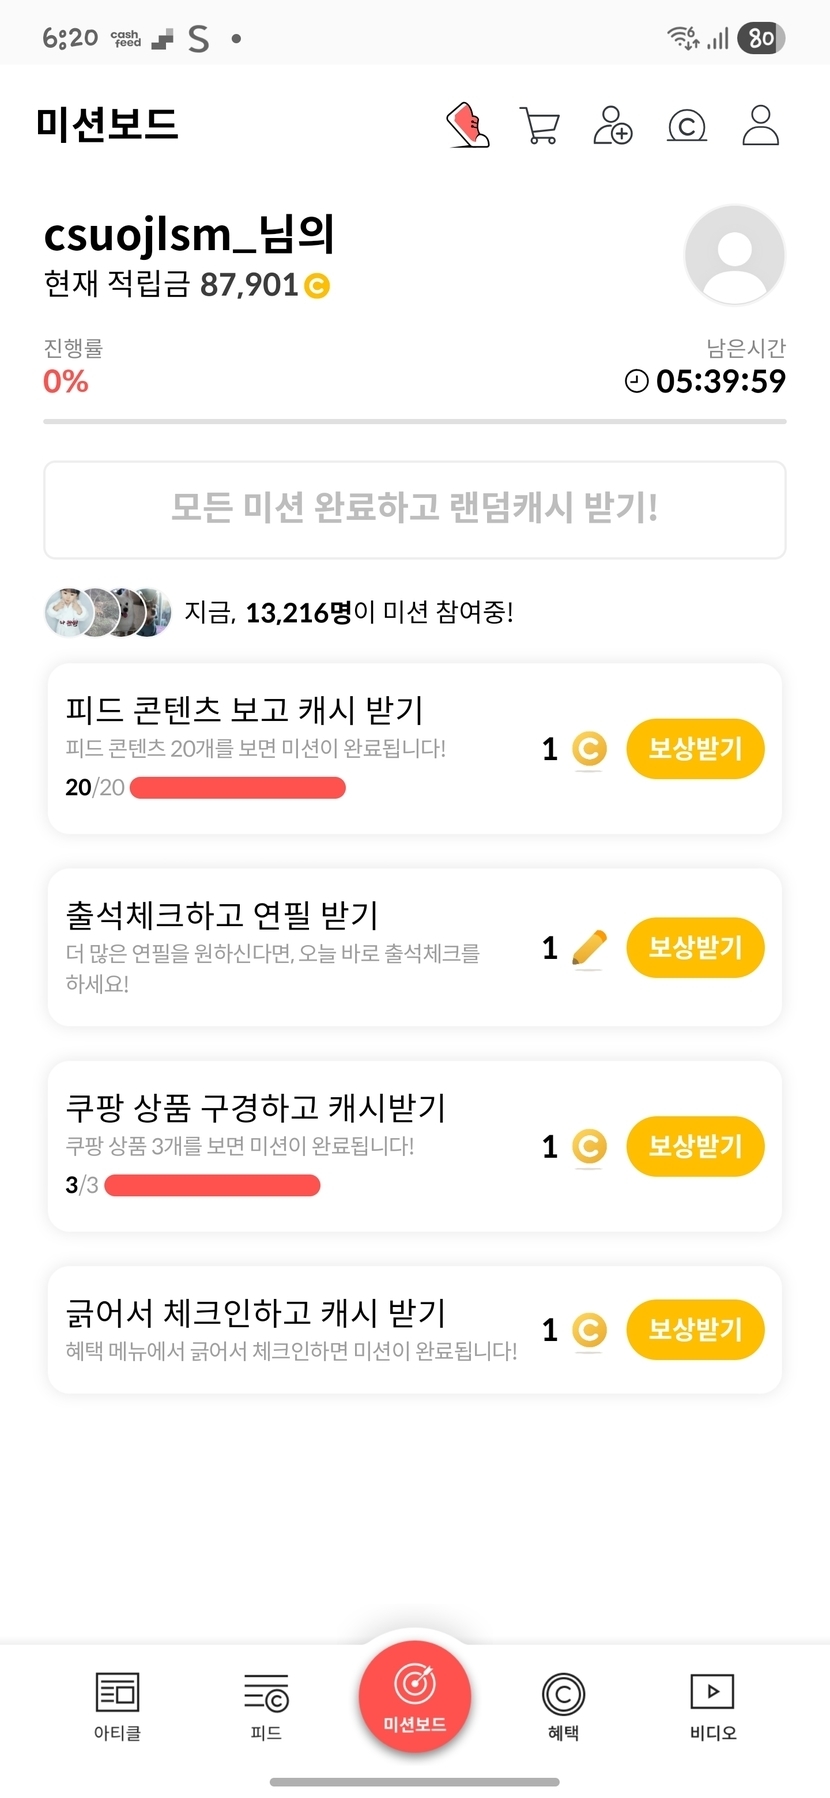Viewport: 830px width, 1798px height.
Task: Switch to the 피드 tab
Action: click(x=266, y=1706)
